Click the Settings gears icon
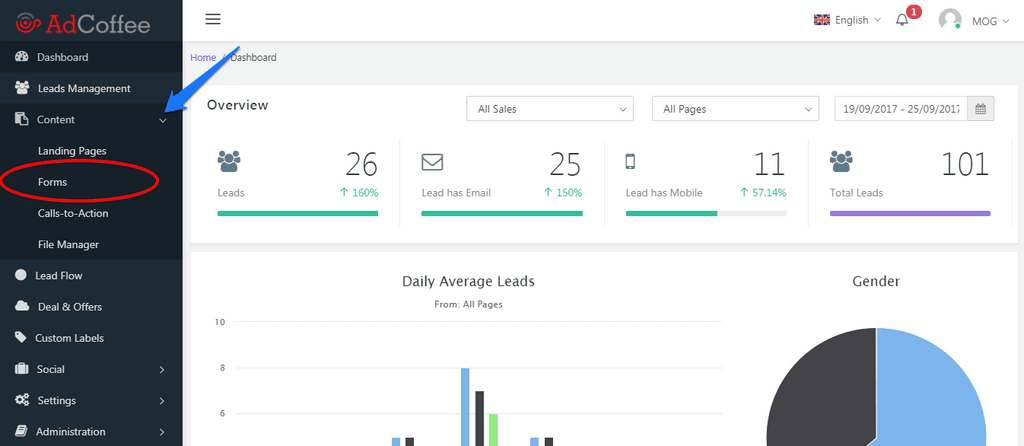1024x446 pixels. point(22,400)
